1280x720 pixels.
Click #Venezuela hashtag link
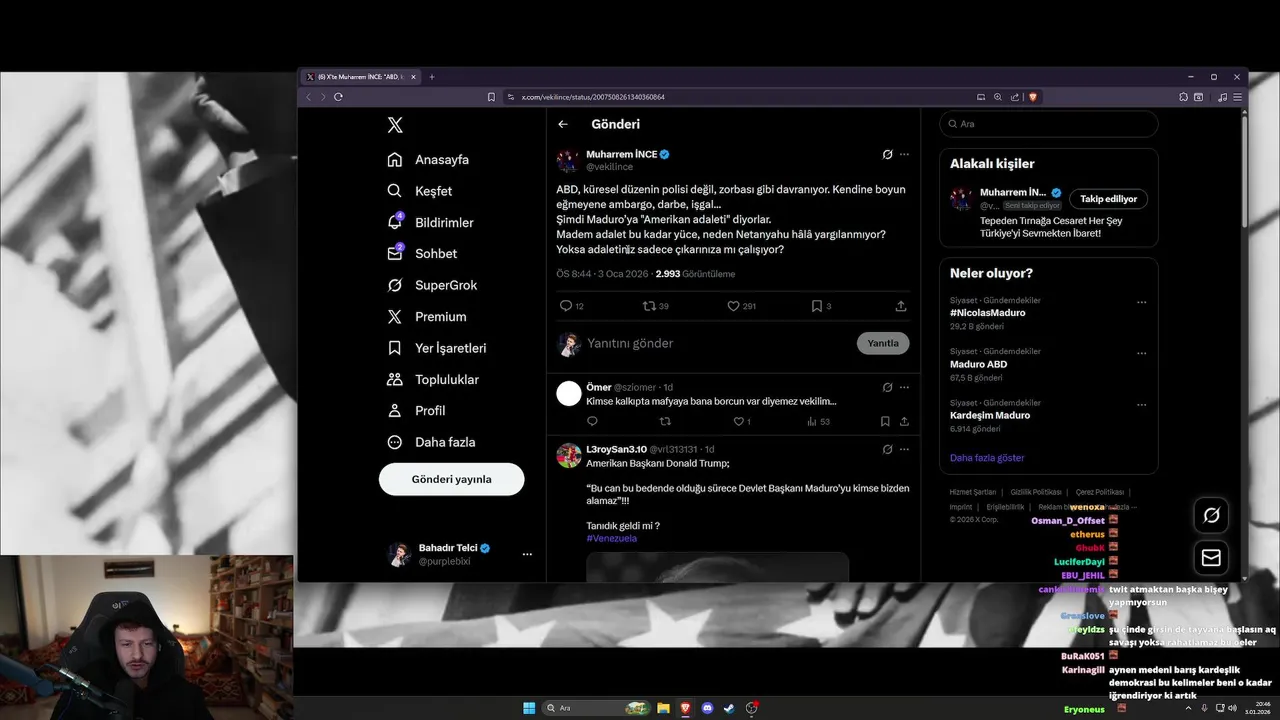[611, 539]
